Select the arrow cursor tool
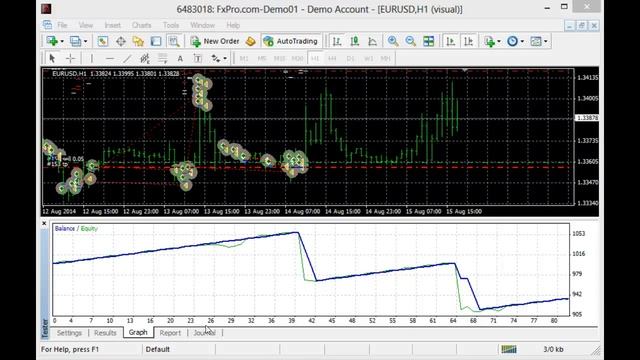The image size is (640, 360). pyautogui.click(x=52, y=58)
